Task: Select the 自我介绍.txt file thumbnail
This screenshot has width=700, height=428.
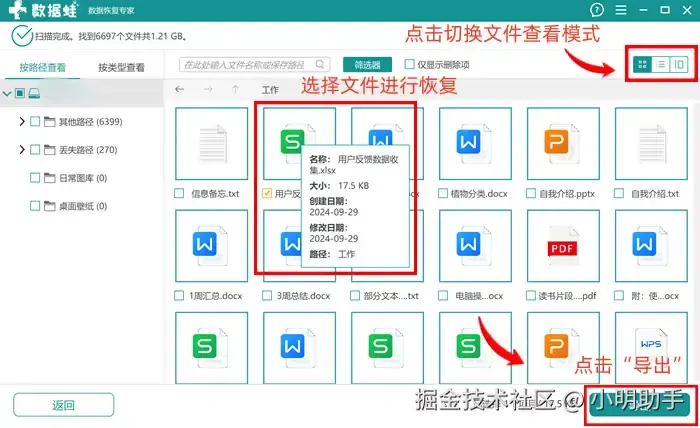Action: pyautogui.click(x=651, y=144)
